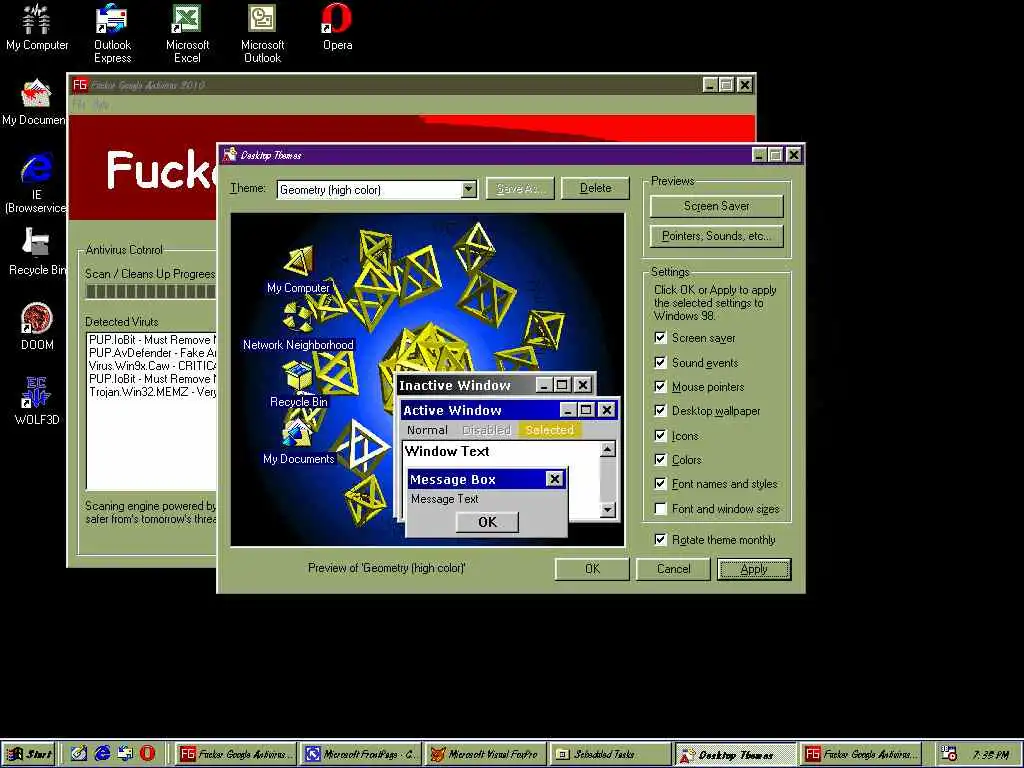This screenshot has width=1024, height=768.
Task: Select the Recycle Bin desktop icon
Action: tap(37, 251)
